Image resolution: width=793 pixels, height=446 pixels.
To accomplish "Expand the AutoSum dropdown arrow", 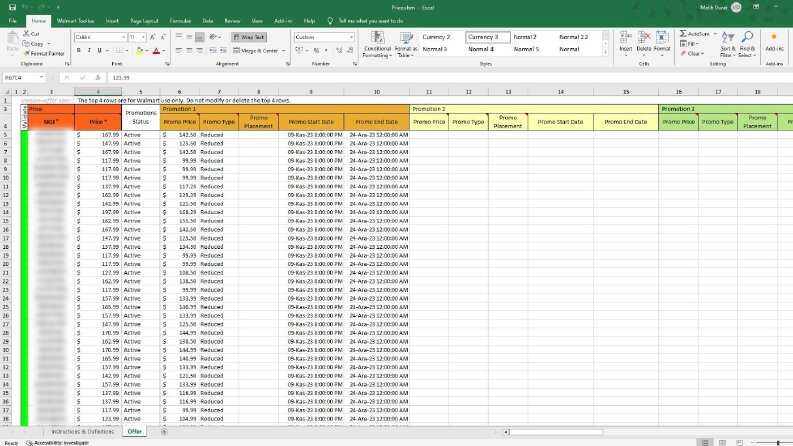I will [x=715, y=34].
